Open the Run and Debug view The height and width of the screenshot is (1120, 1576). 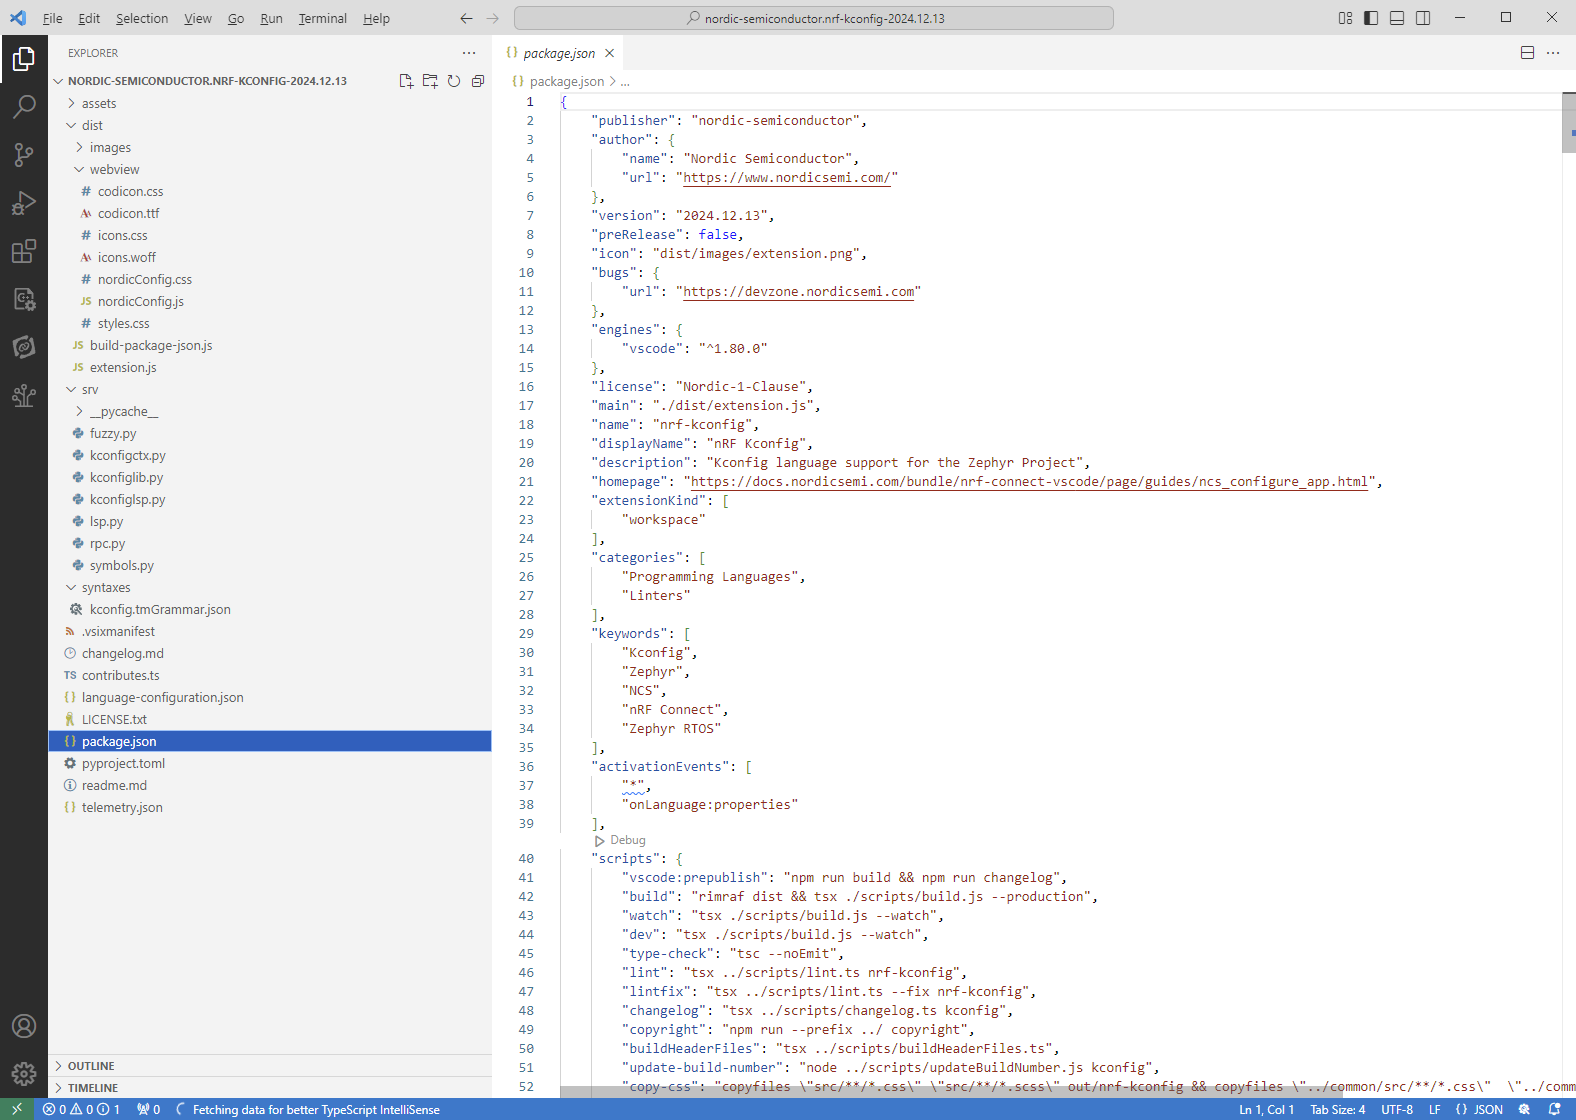24,203
